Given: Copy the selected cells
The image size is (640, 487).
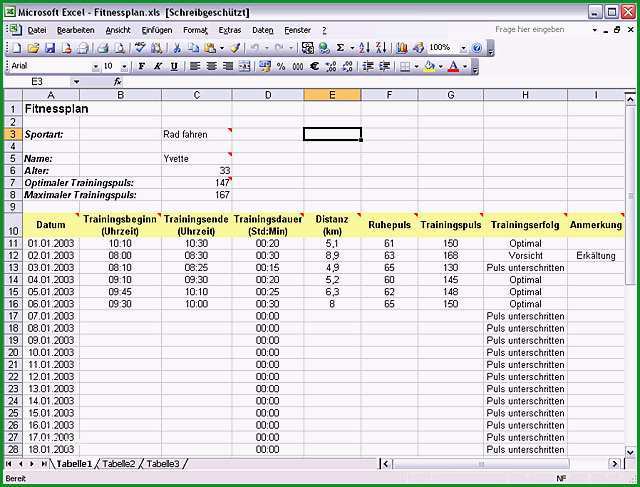Looking at the screenshot, I should [193, 48].
